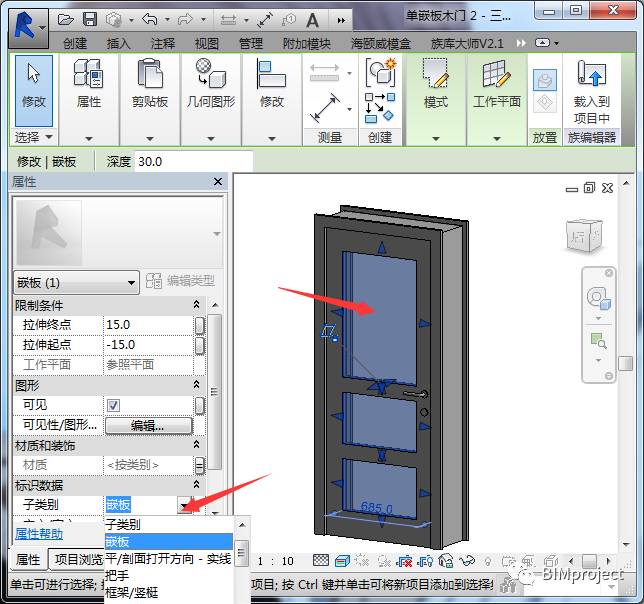Screen dimensions: 644x604
Task: Click the zoom region magnifier icon on navigation bar
Action: (598, 341)
